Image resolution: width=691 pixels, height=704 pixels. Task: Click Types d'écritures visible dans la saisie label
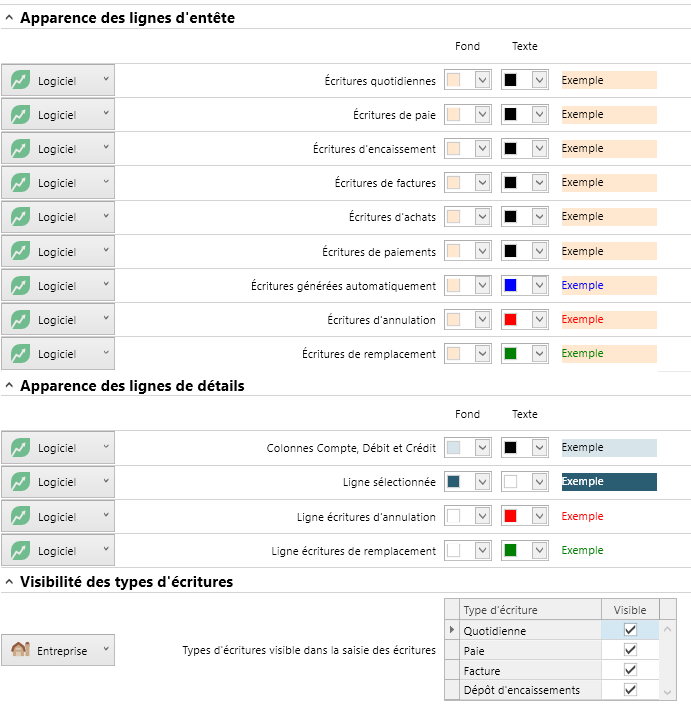coord(309,650)
